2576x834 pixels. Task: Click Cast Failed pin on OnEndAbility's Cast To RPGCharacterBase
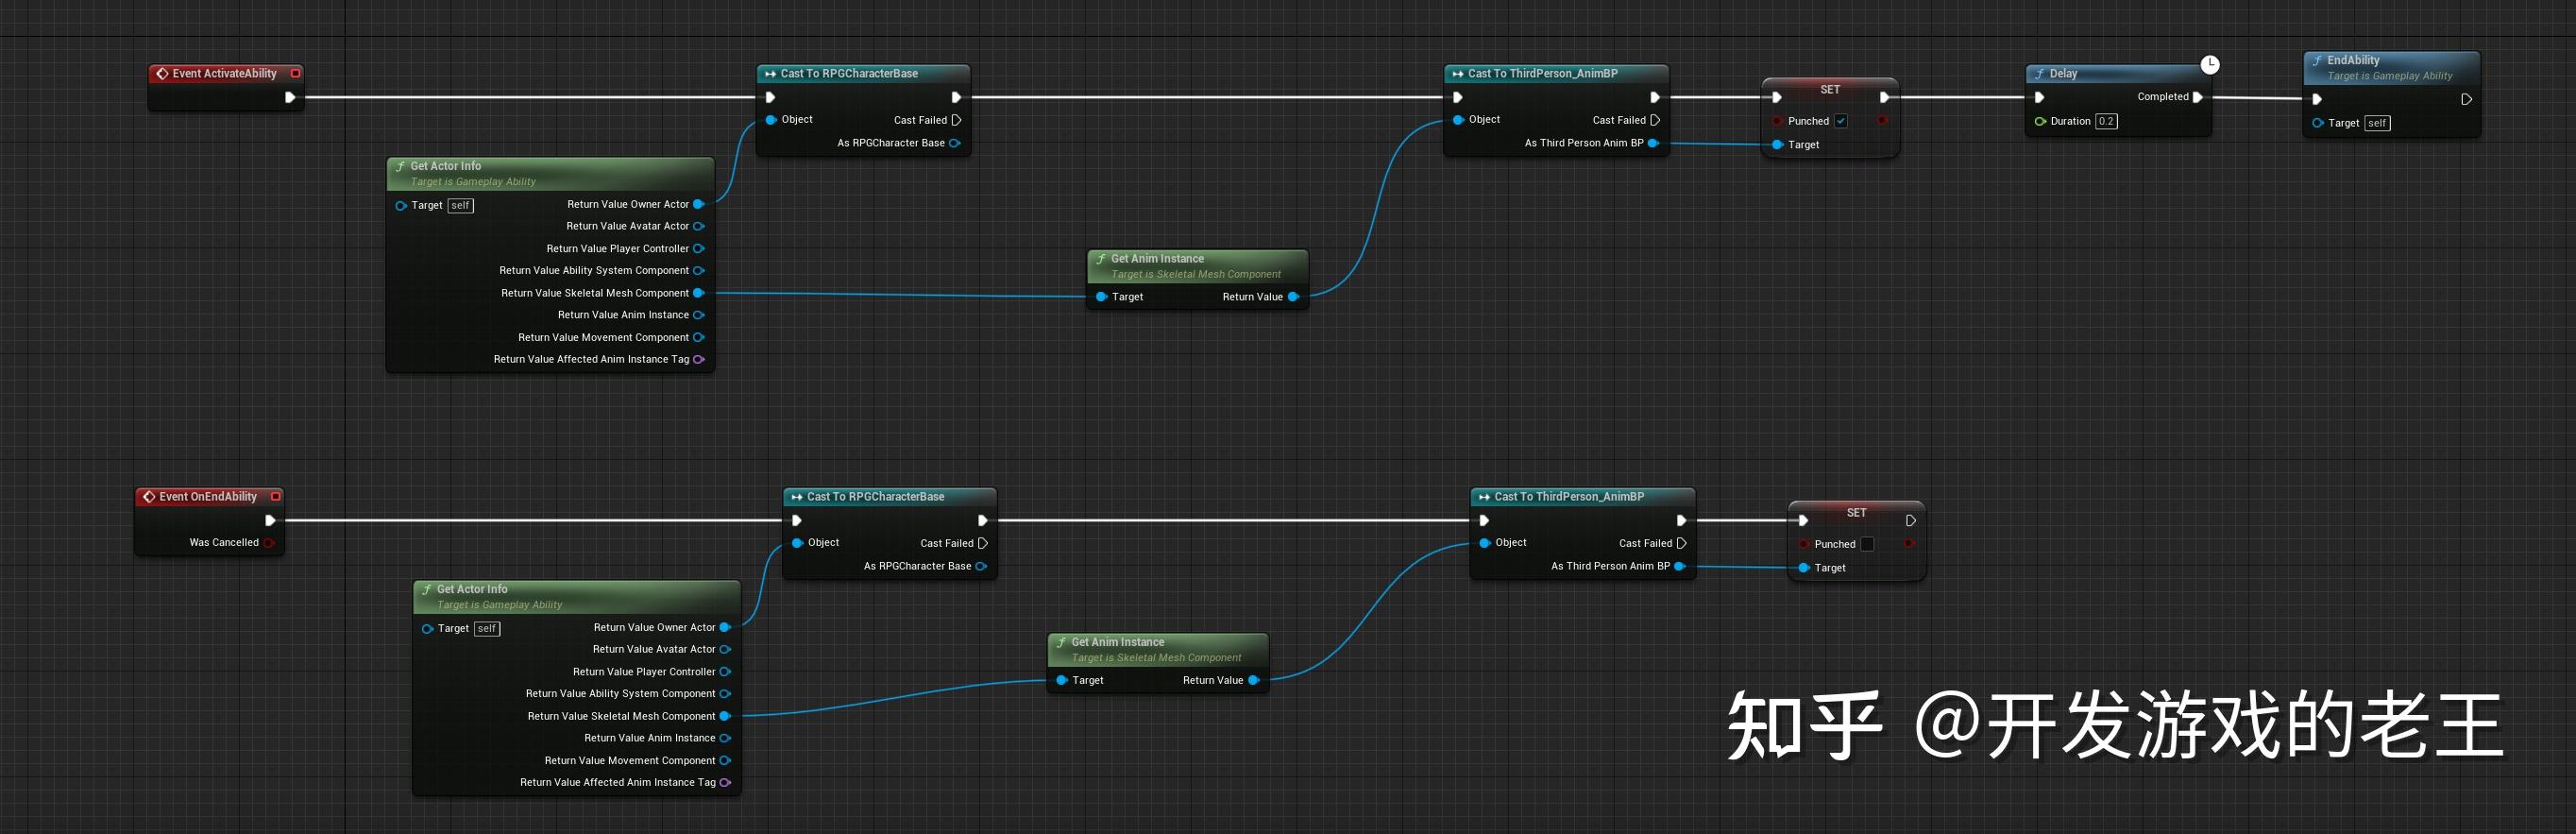coord(982,543)
